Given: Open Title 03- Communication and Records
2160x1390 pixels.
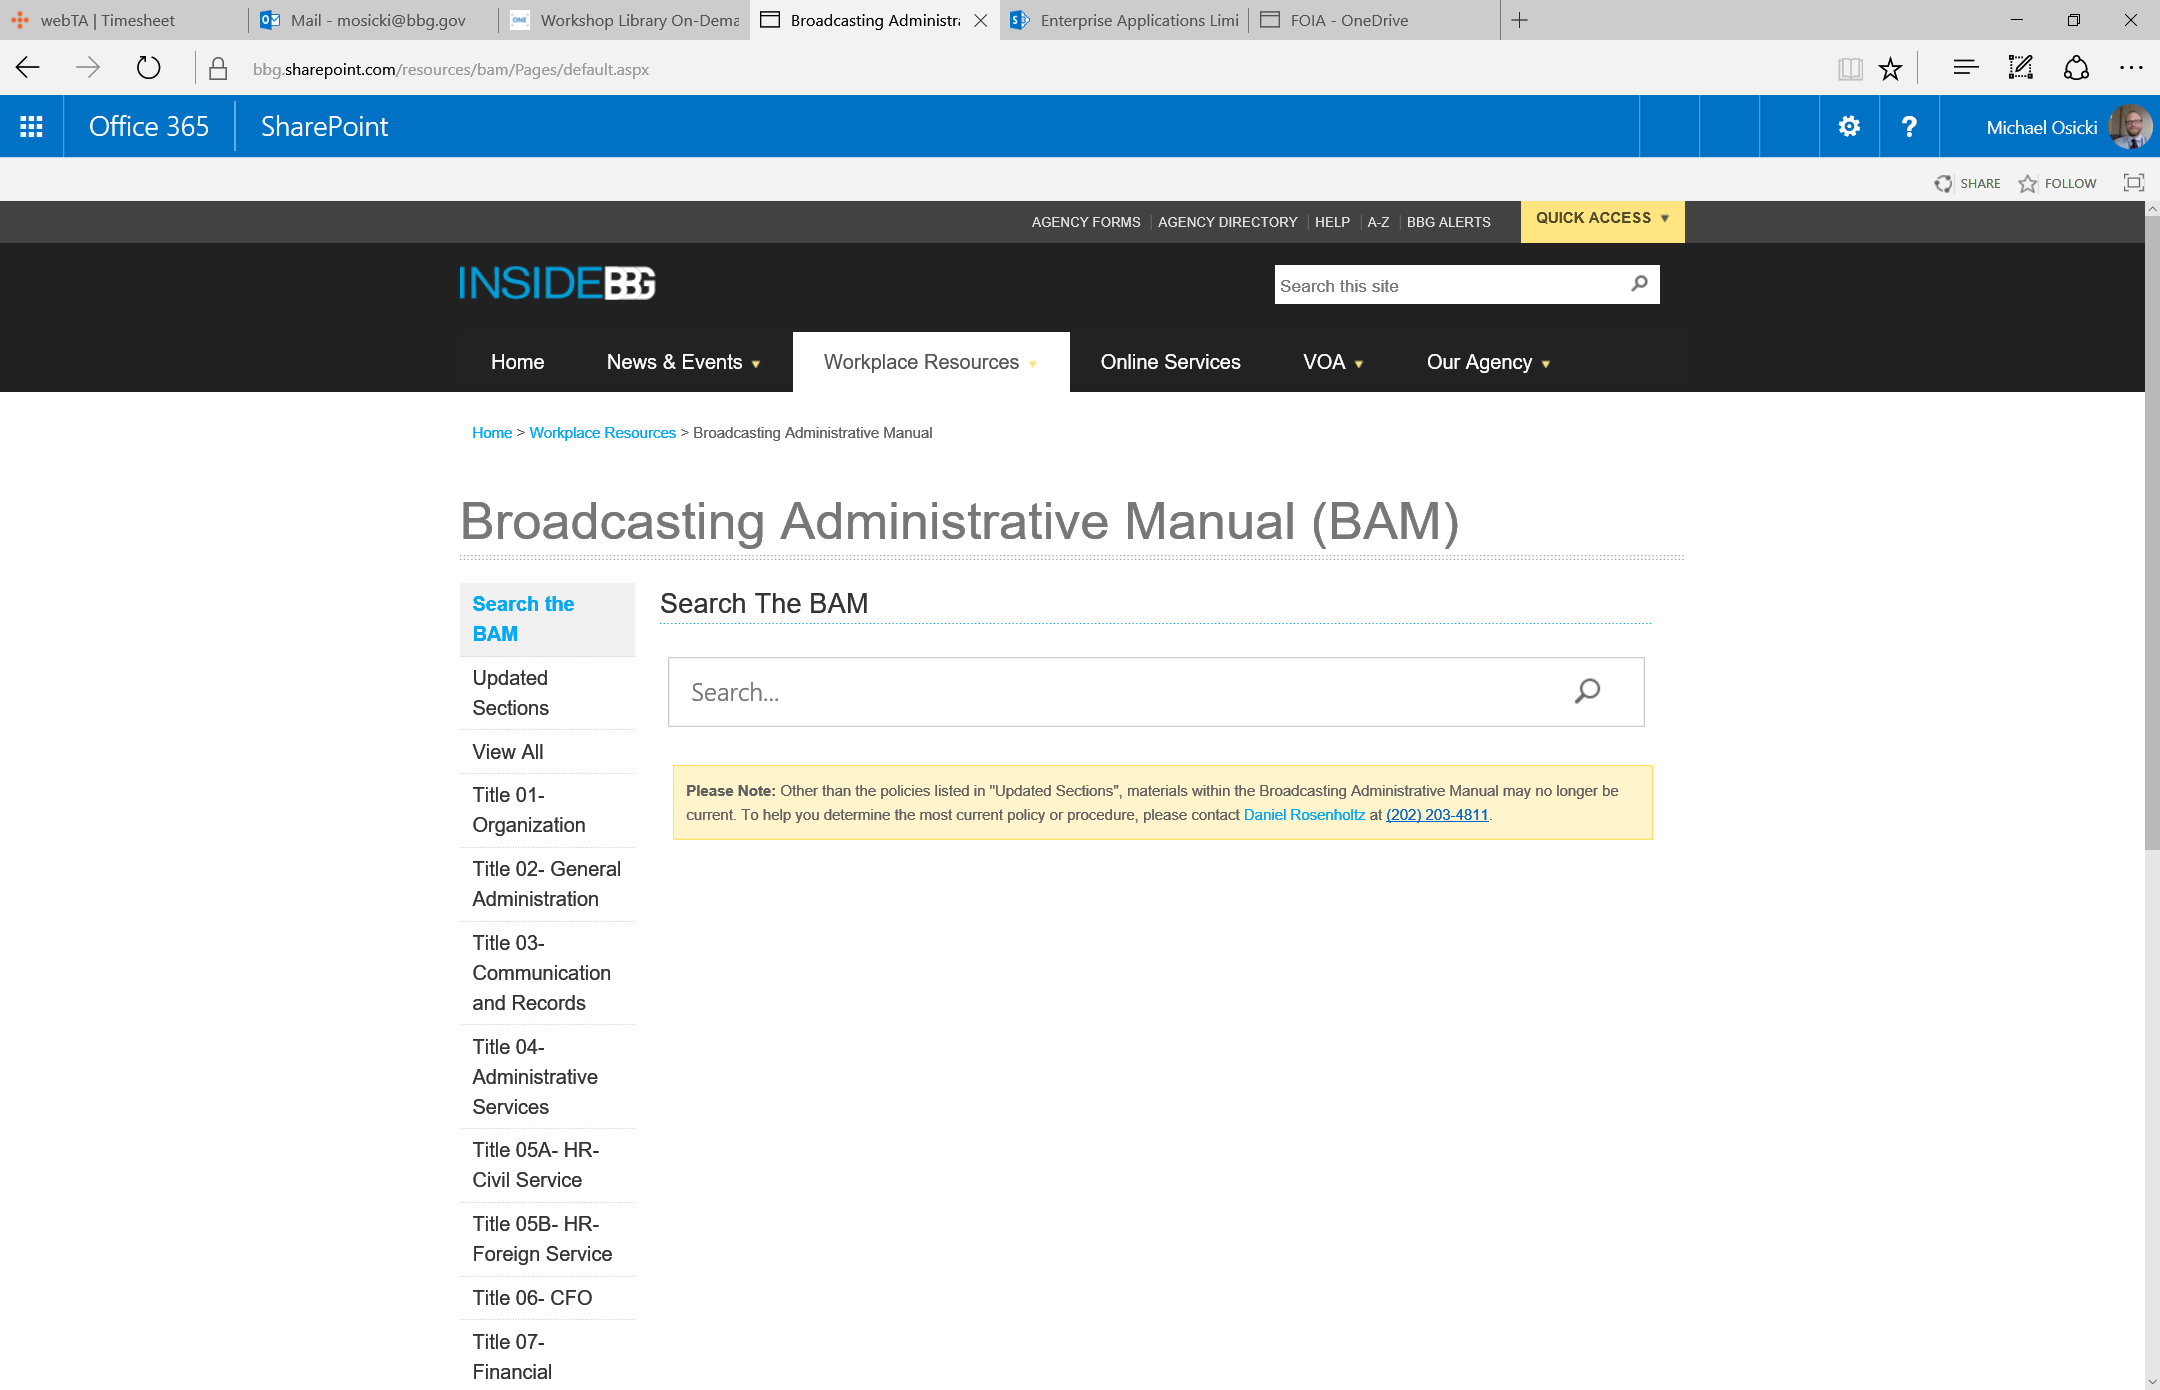Looking at the screenshot, I should coord(547,973).
